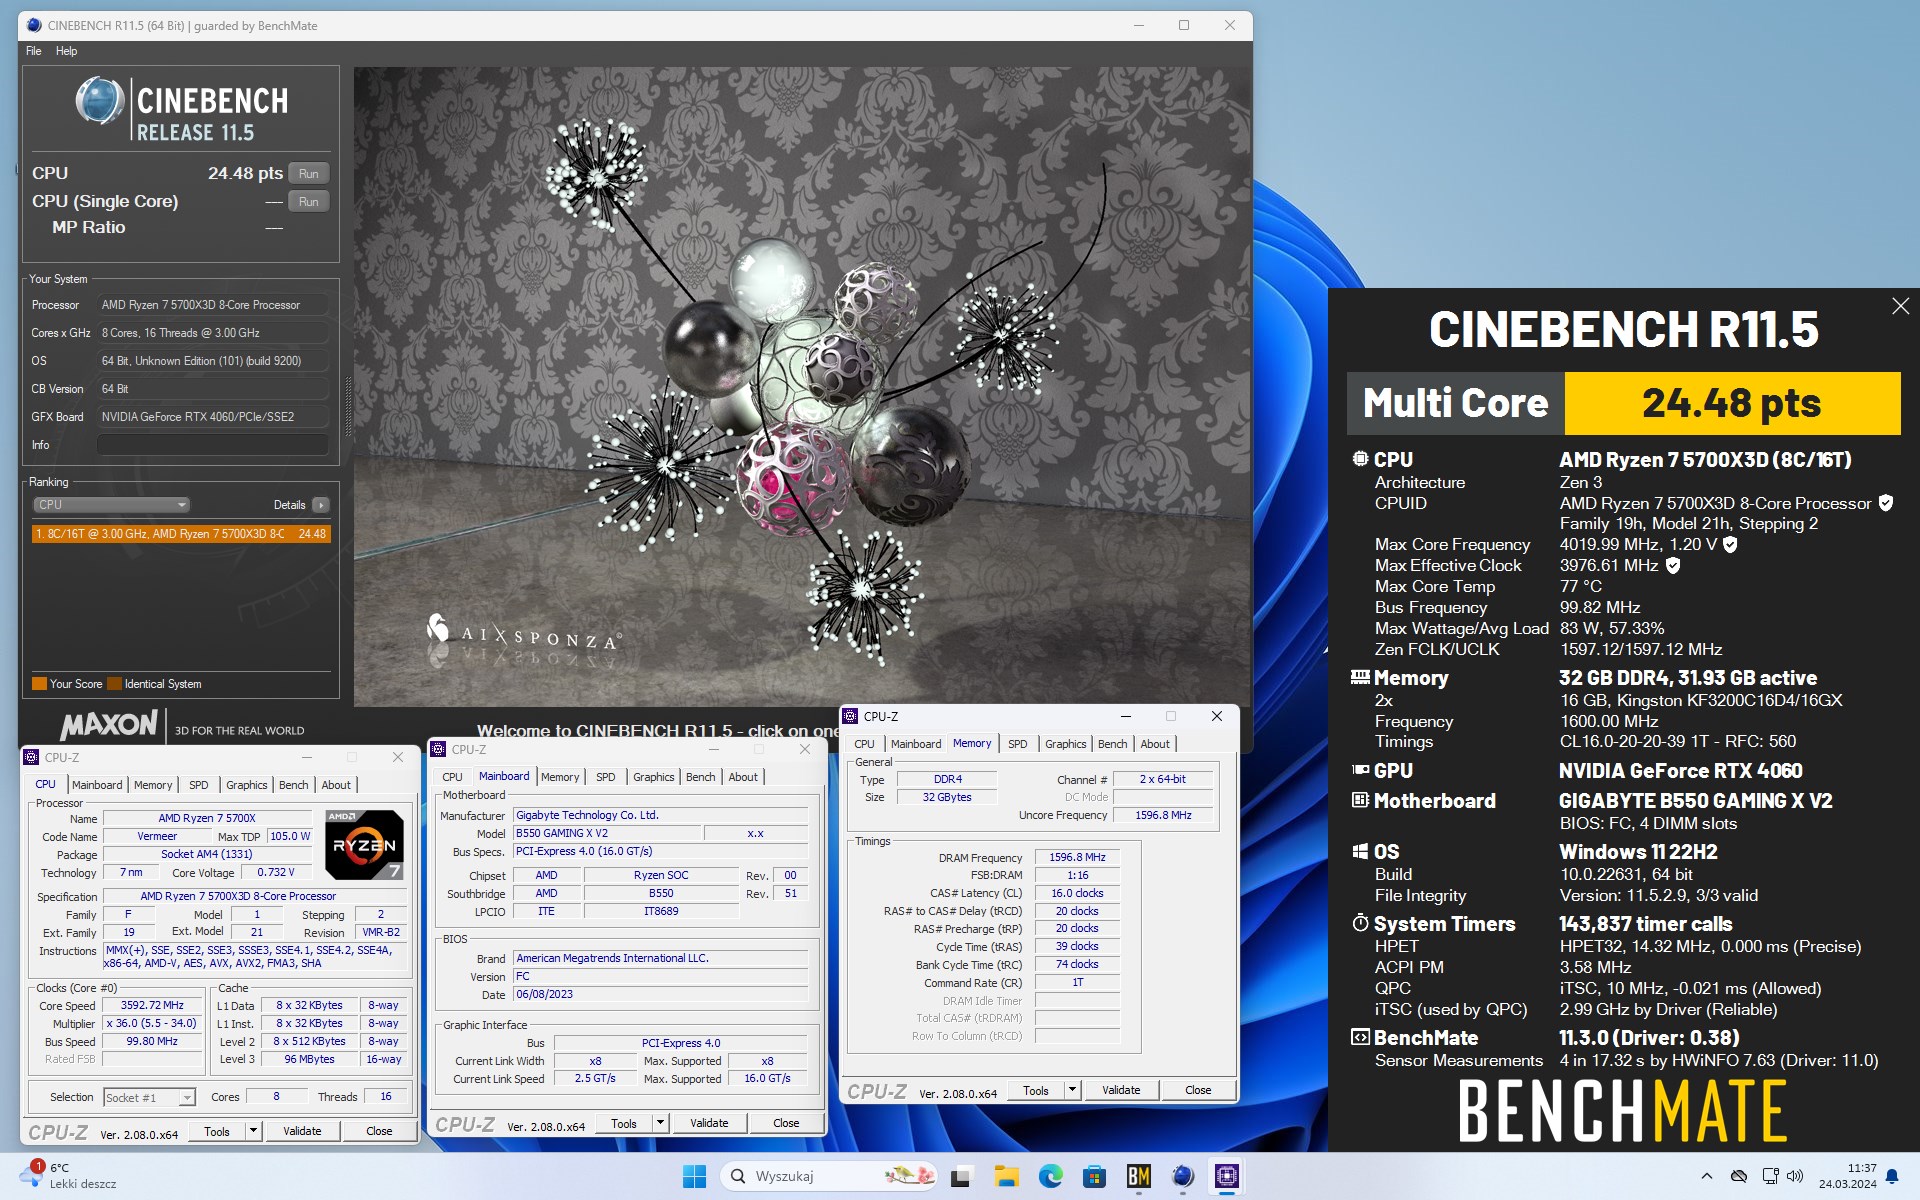The image size is (1920, 1200).
Task: Run the CPU (Single Core) benchmark
Action: click(309, 202)
